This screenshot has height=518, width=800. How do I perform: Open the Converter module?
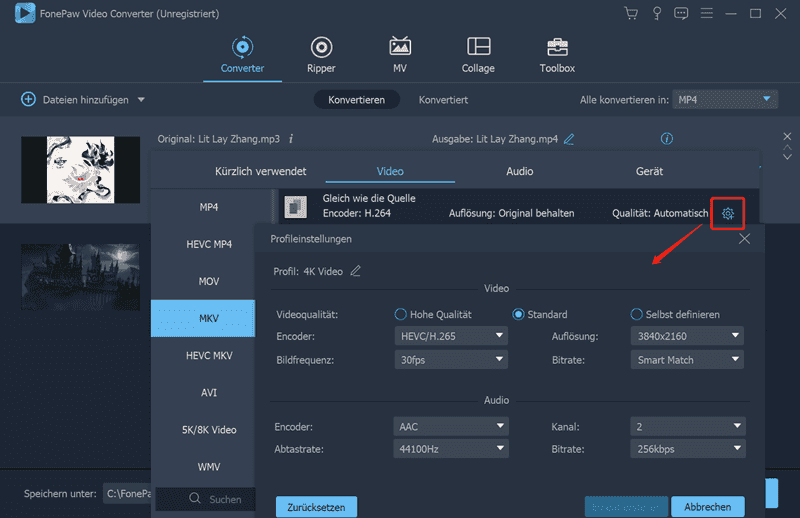pos(242,55)
